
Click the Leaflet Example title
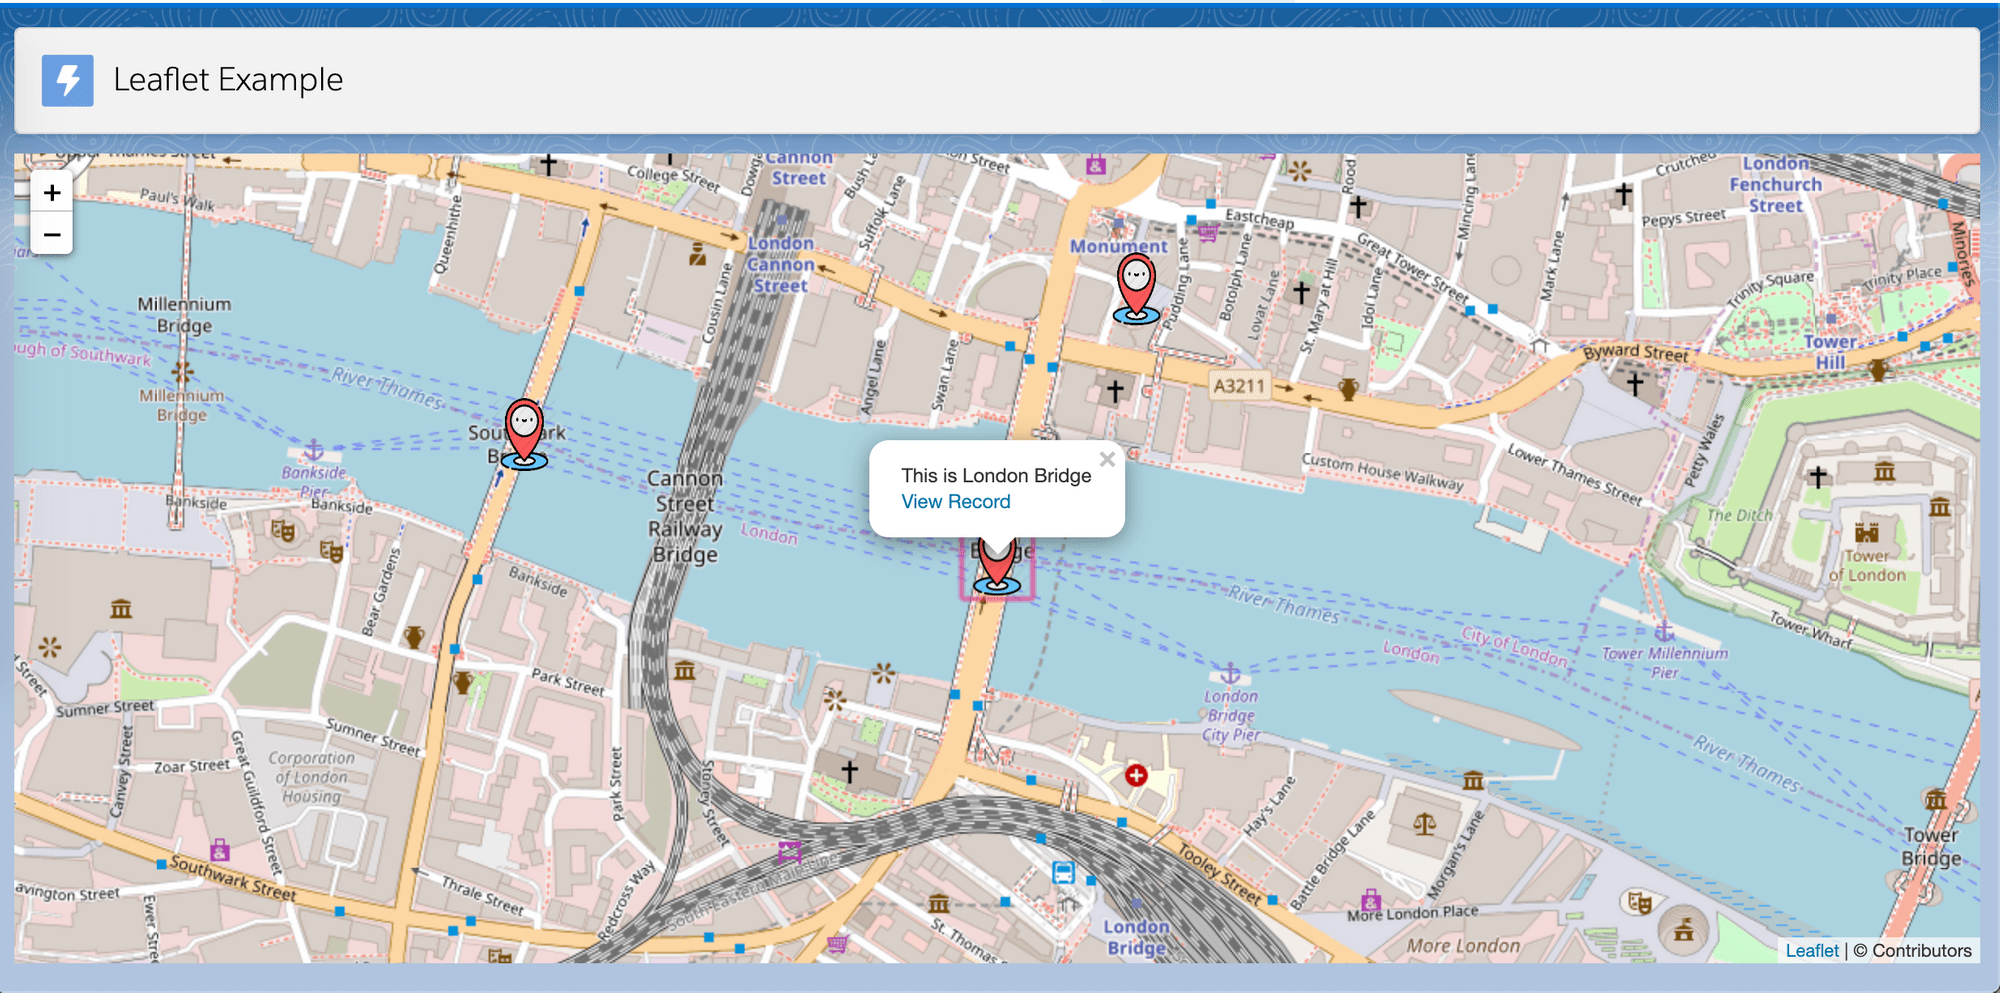coord(228,80)
